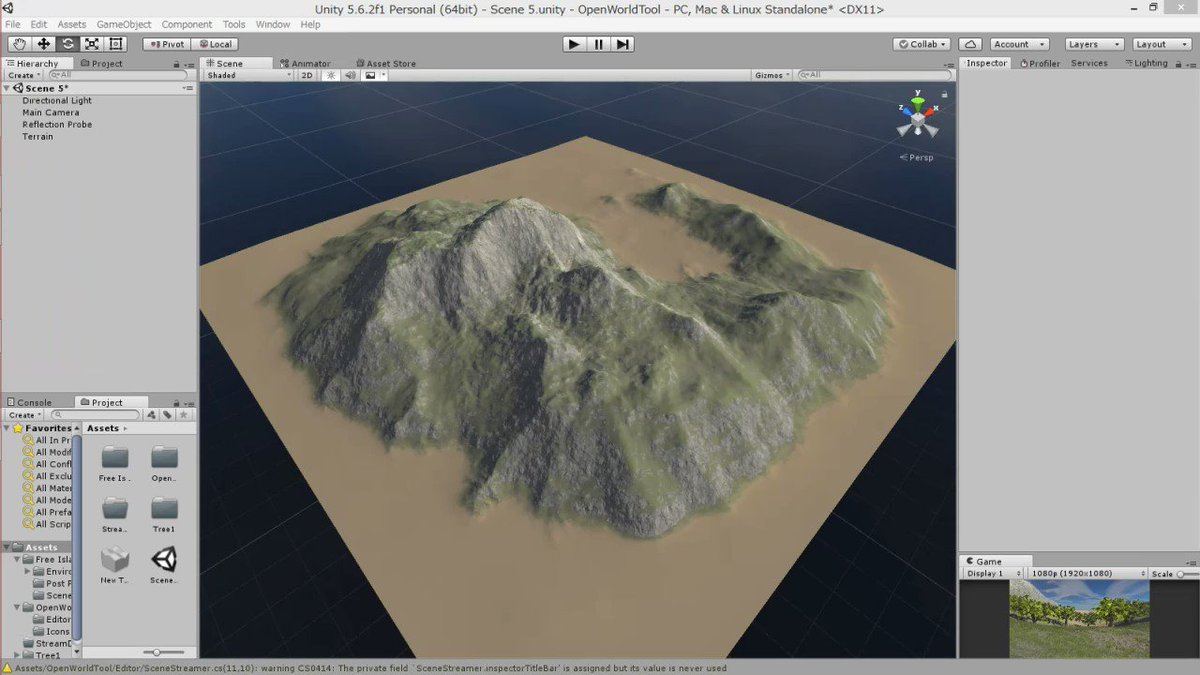Open the Gizmos dropdown
The image size is (1200, 675).
773,75
